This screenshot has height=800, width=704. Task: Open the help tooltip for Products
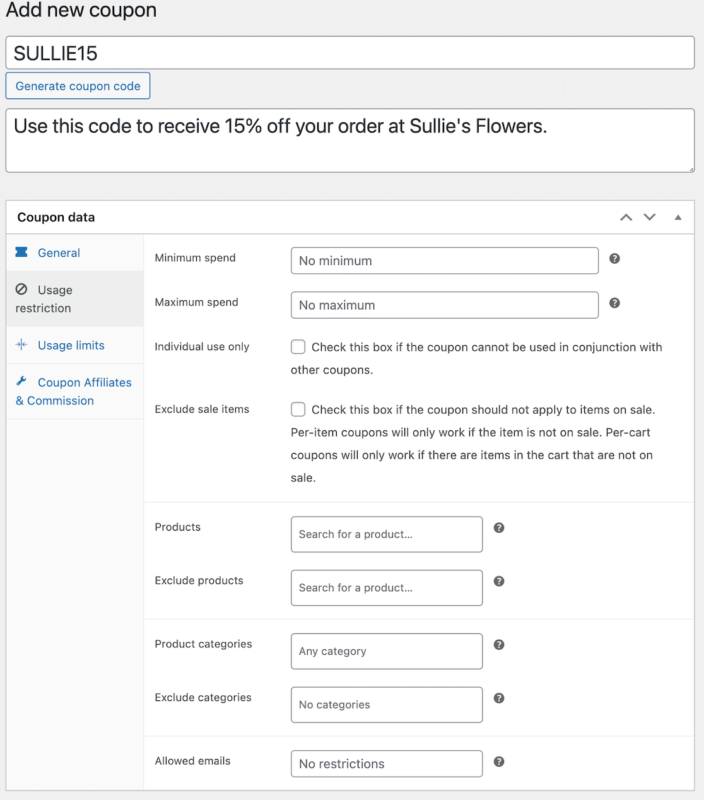pos(499,528)
